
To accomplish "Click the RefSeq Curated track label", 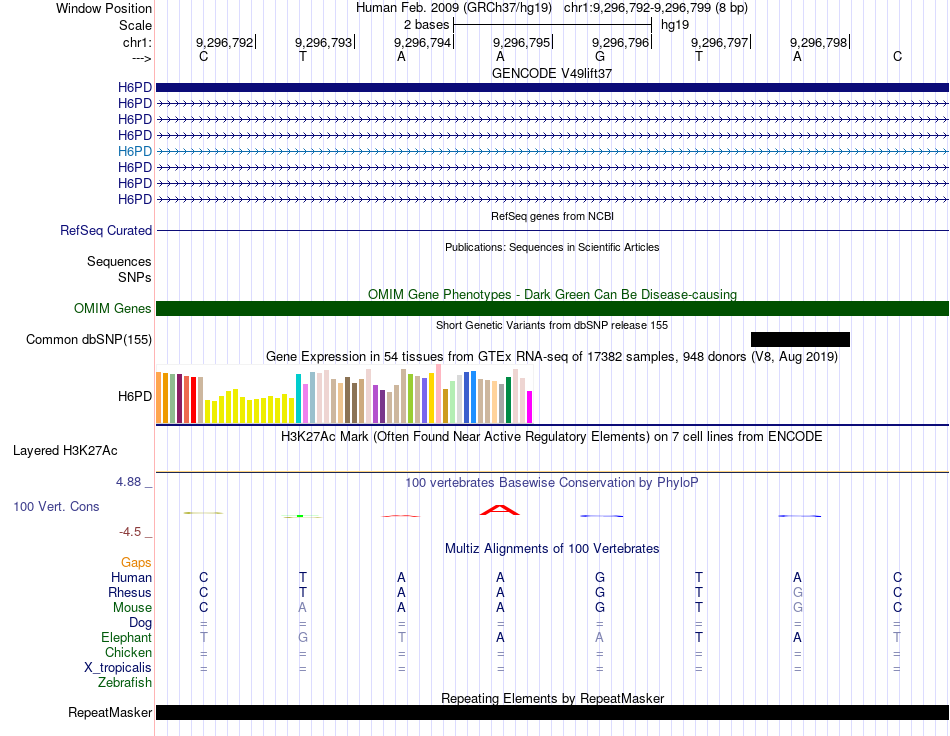I will pyautogui.click(x=106, y=230).
